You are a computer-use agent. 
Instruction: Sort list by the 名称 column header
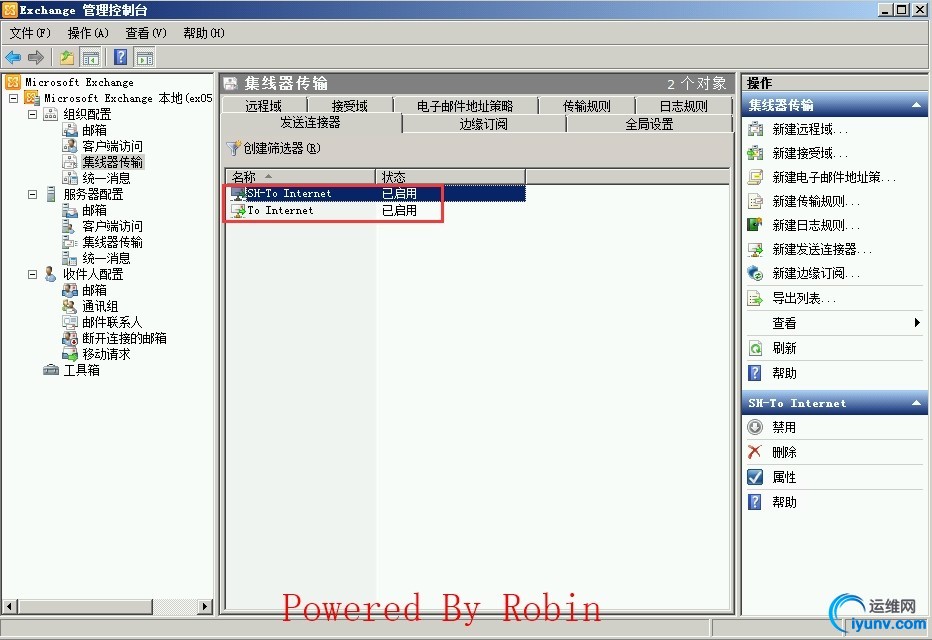pos(300,176)
